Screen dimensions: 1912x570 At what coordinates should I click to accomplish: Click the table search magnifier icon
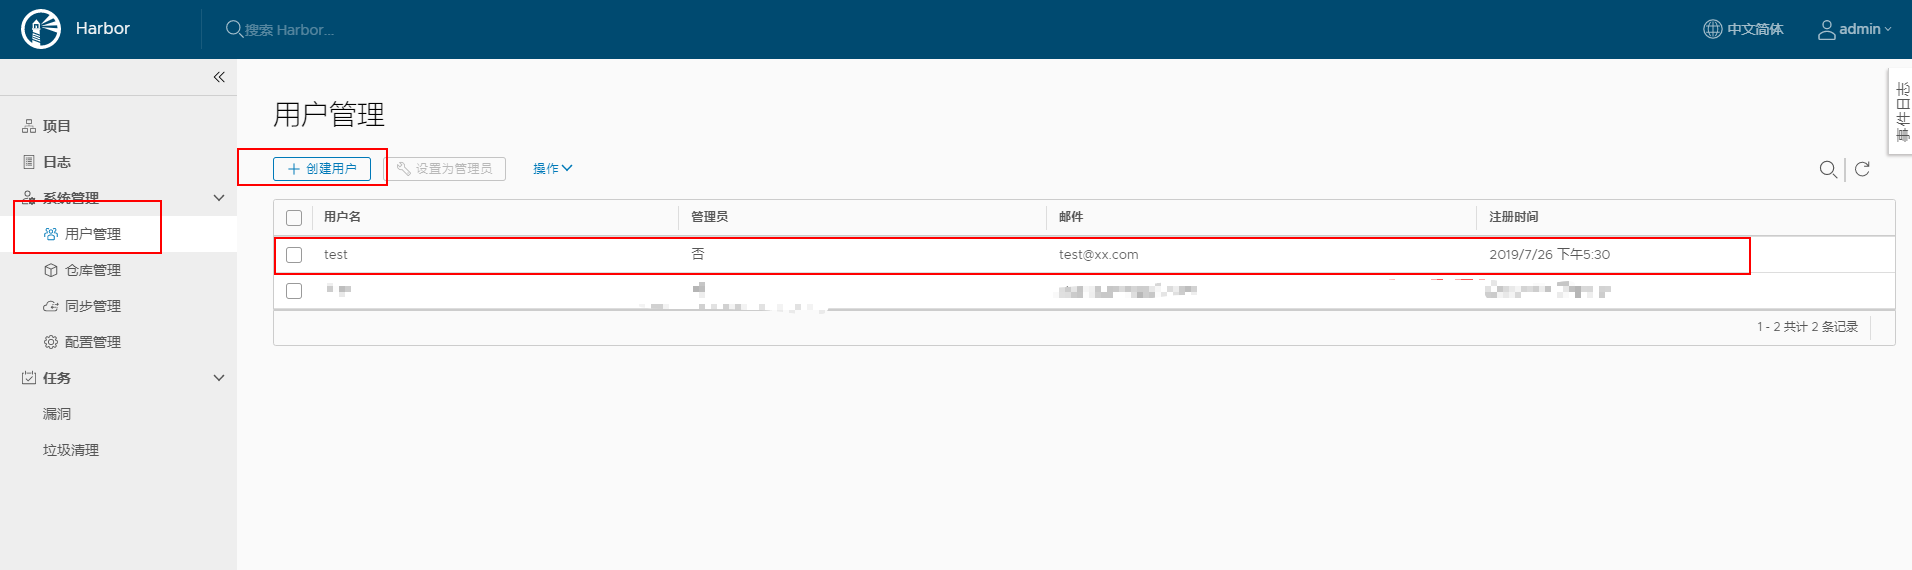[x=1827, y=169]
